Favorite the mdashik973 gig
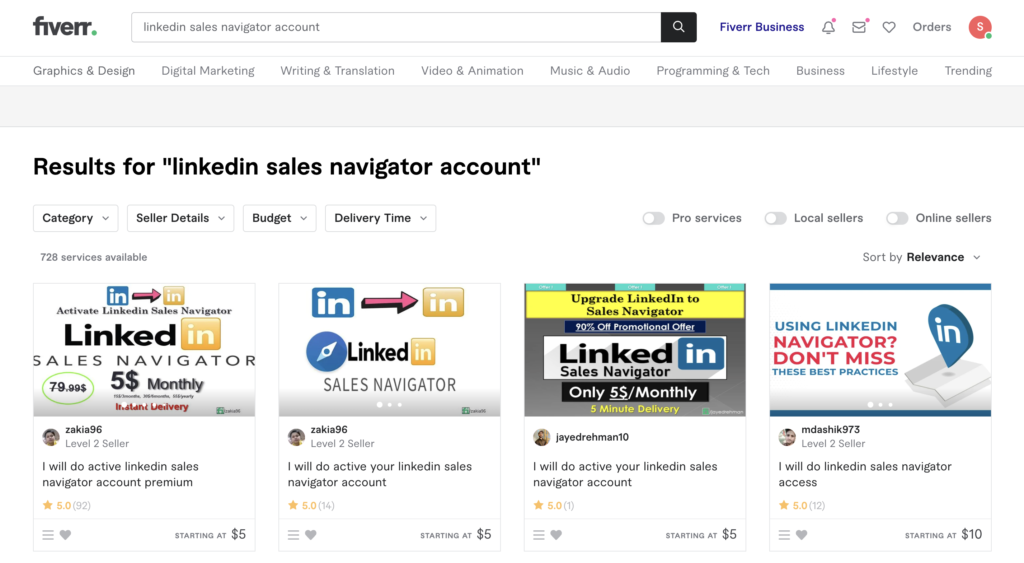Screen dimensions: 1024x563 pyautogui.click(x=801, y=535)
